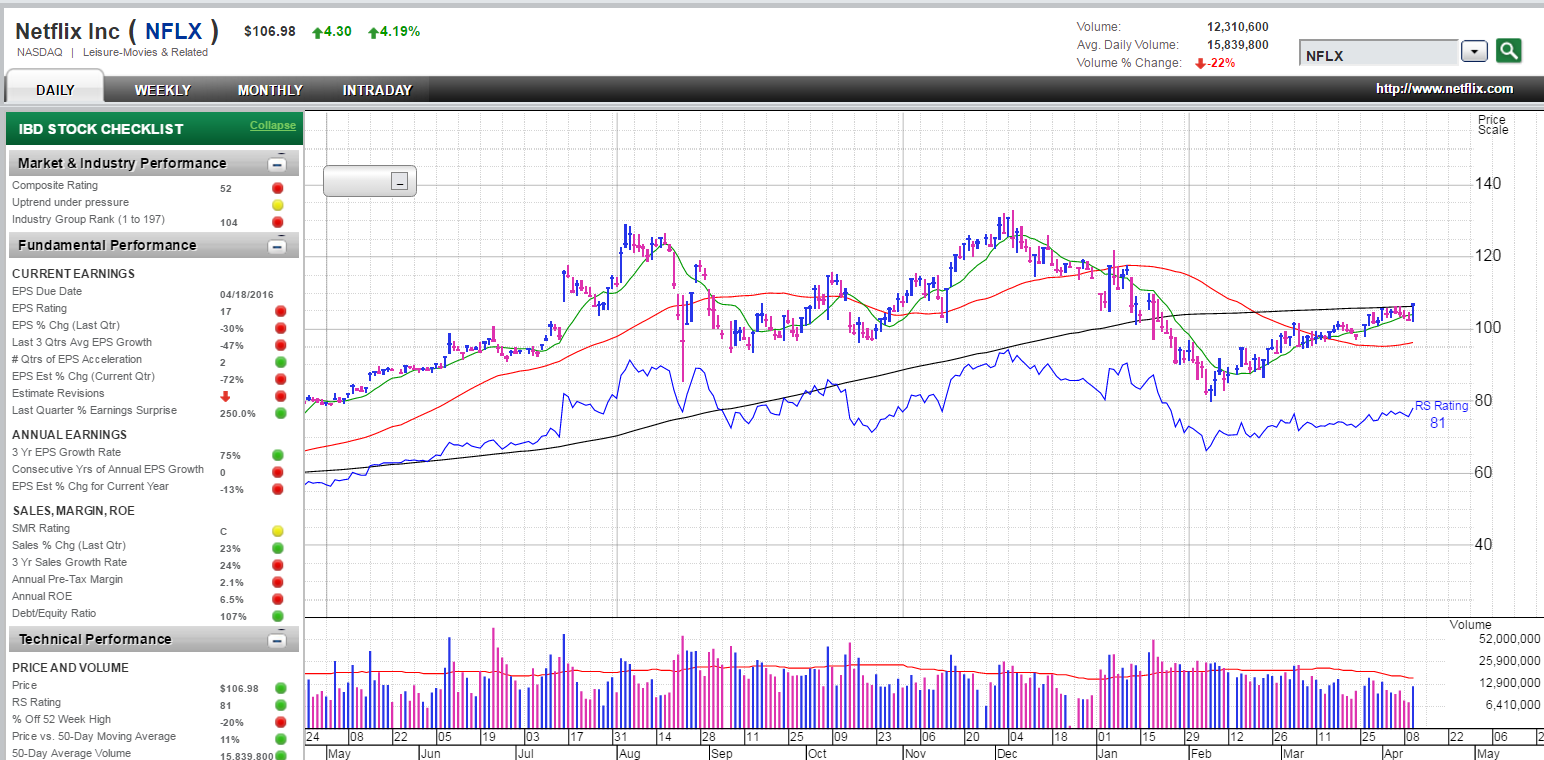Click the latest price bar at chart's right edge
Image resolution: width=1544 pixels, height=760 pixels.
(x=1413, y=311)
